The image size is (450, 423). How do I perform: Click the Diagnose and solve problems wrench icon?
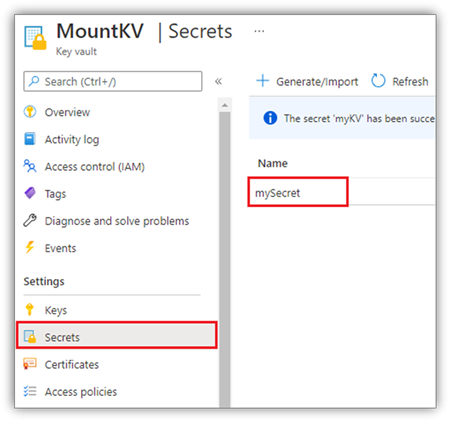[30, 220]
